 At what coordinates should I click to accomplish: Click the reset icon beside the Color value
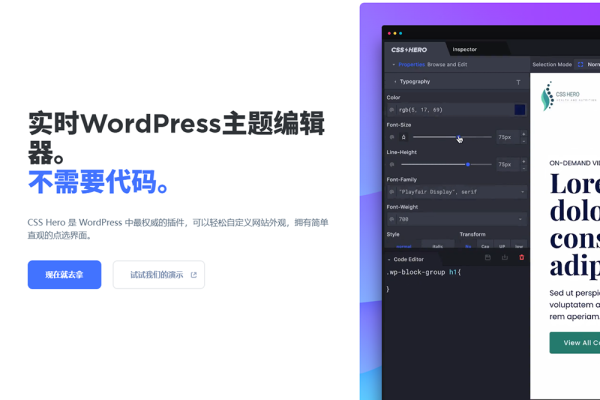point(391,110)
